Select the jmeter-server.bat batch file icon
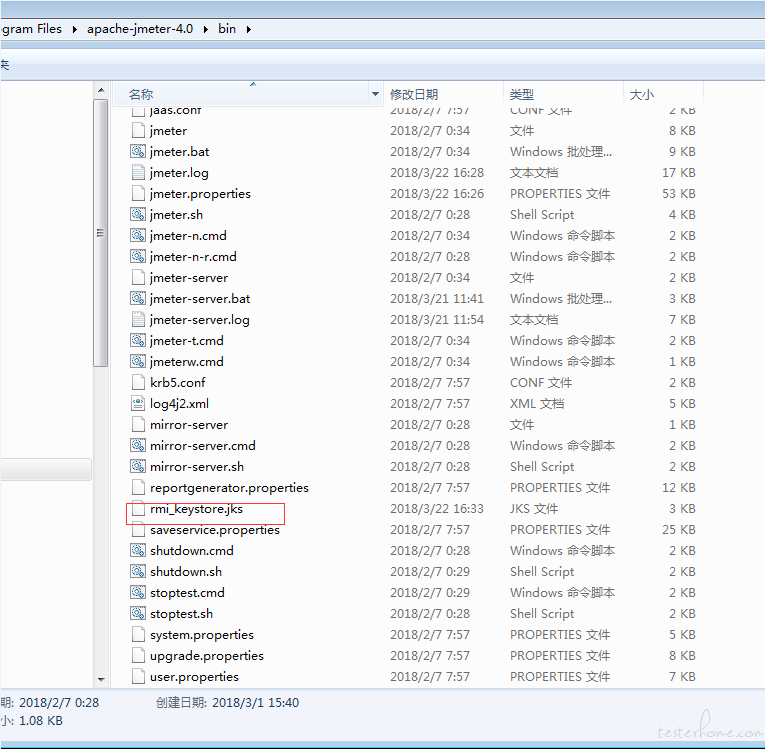The height and width of the screenshot is (749, 765). coord(138,299)
